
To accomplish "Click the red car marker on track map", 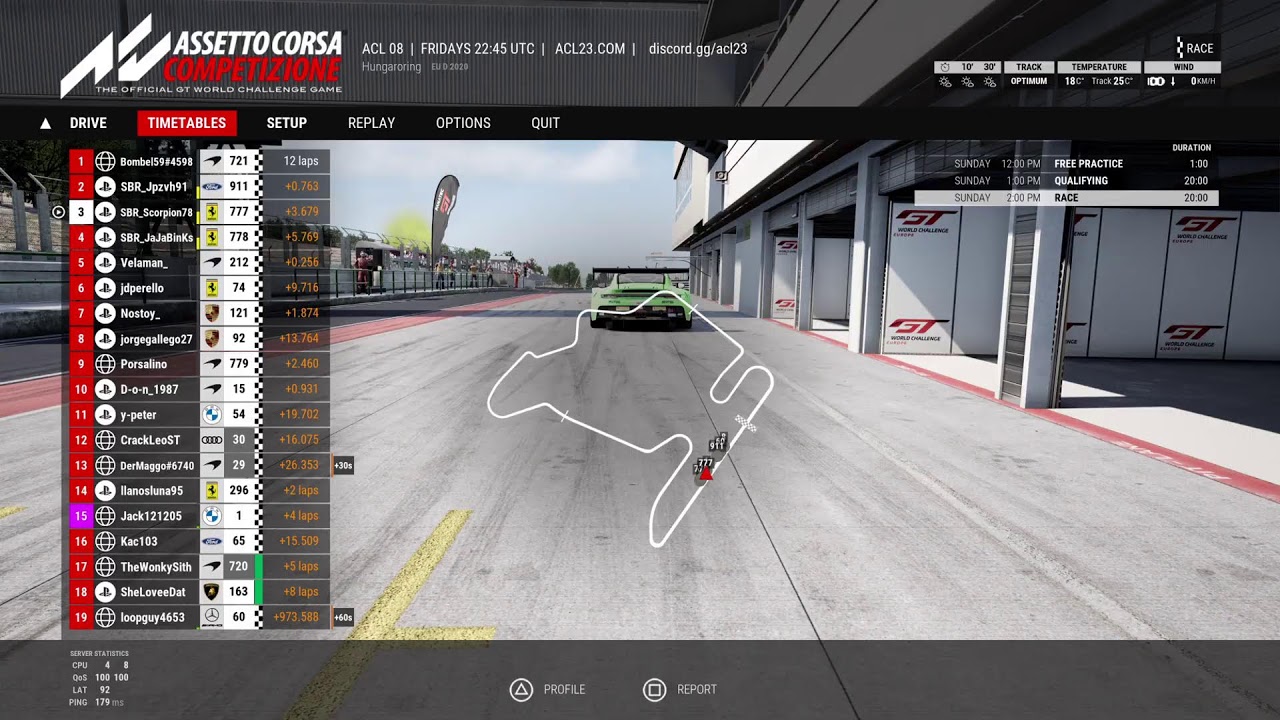I will click(x=706, y=473).
